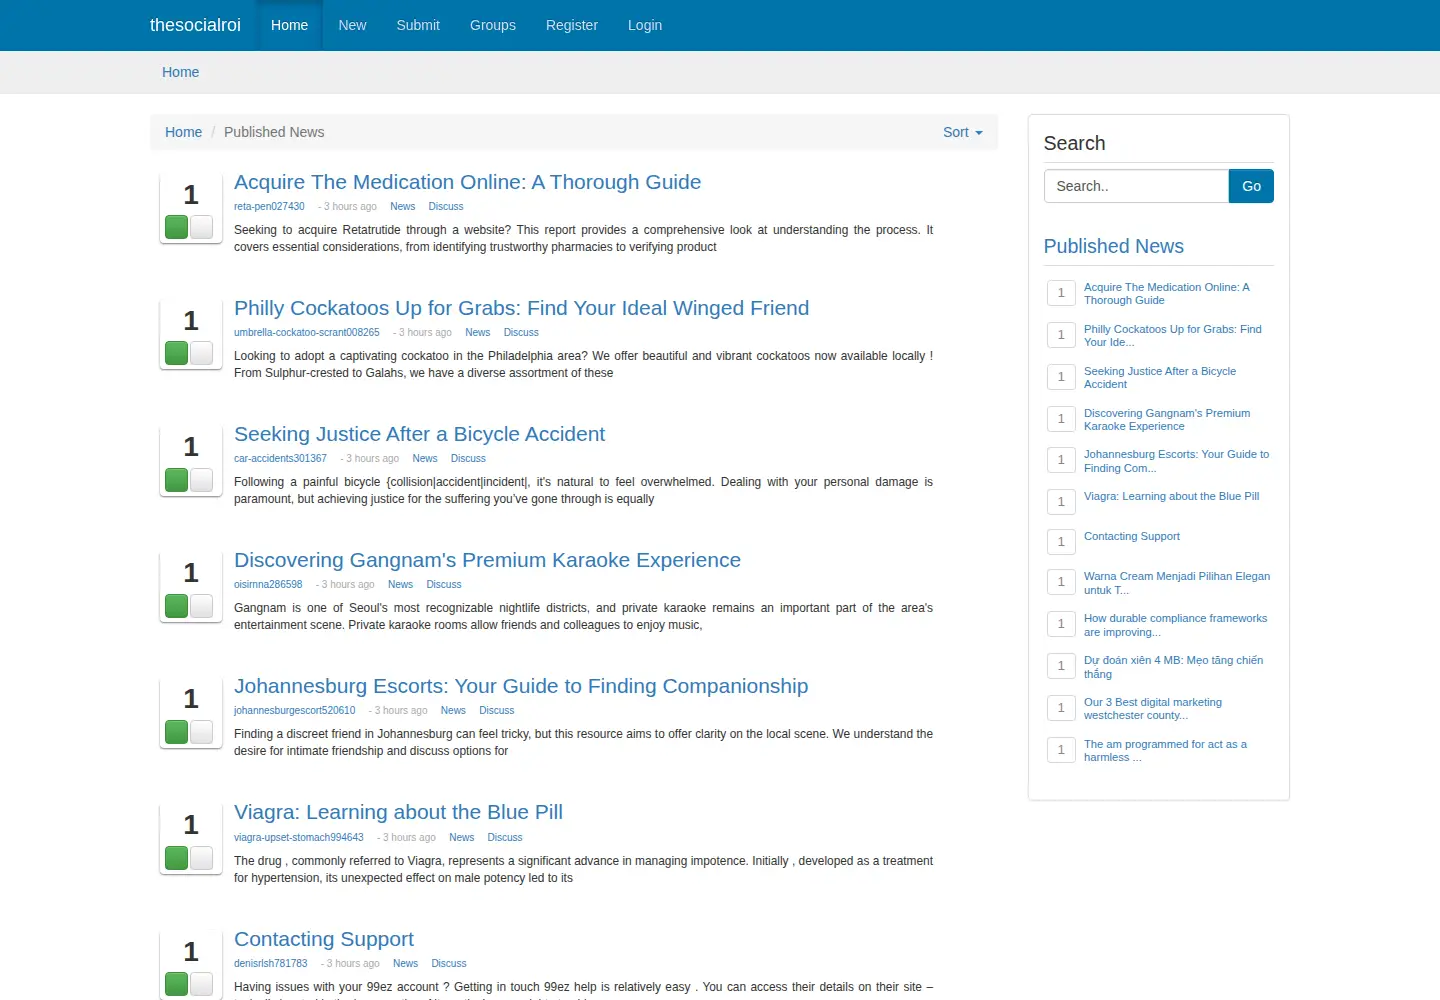Open user profile reta-pen027430
Screen dimensions: 1440x1000
click(269, 206)
